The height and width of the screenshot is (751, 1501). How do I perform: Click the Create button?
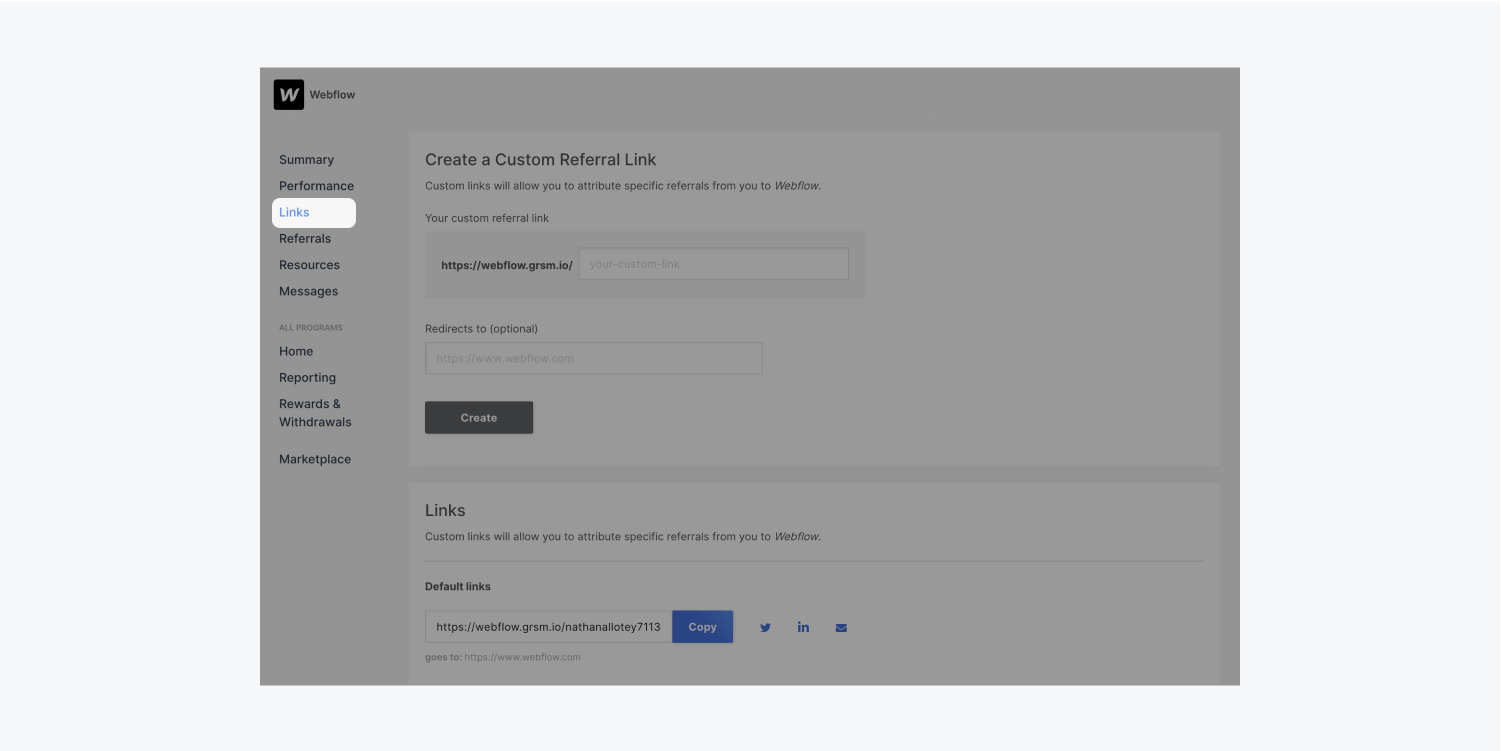pos(479,418)
